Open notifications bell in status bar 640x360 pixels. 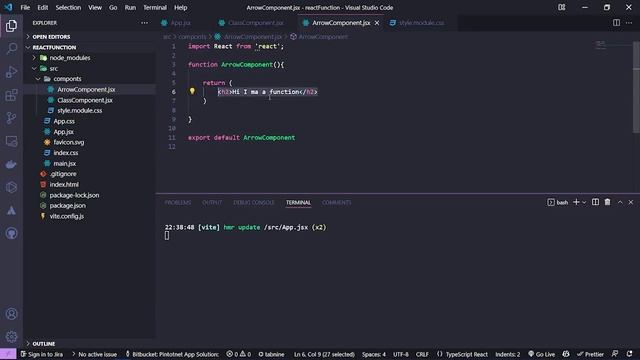629,354
